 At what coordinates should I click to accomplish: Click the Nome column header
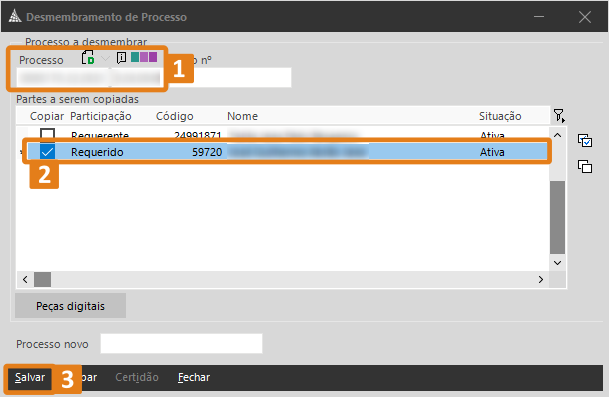tap(242, 116)
